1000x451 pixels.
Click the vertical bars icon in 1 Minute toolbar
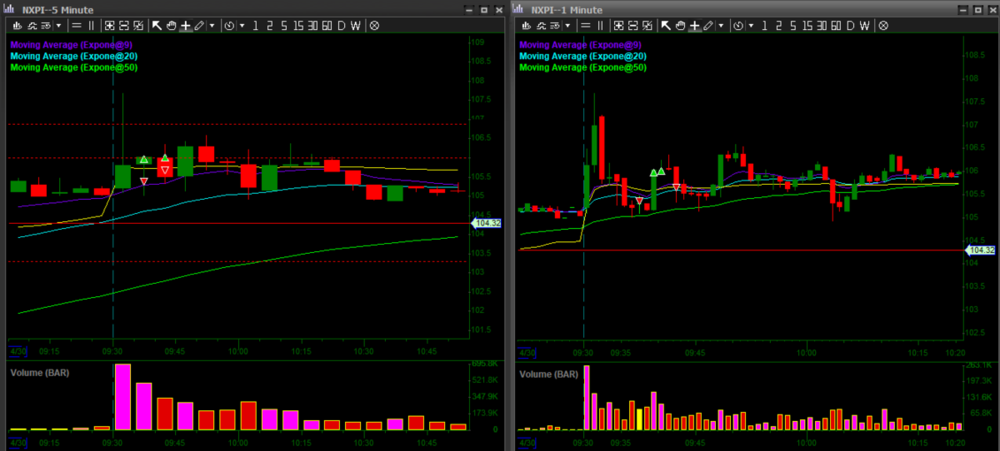(601, 25)
